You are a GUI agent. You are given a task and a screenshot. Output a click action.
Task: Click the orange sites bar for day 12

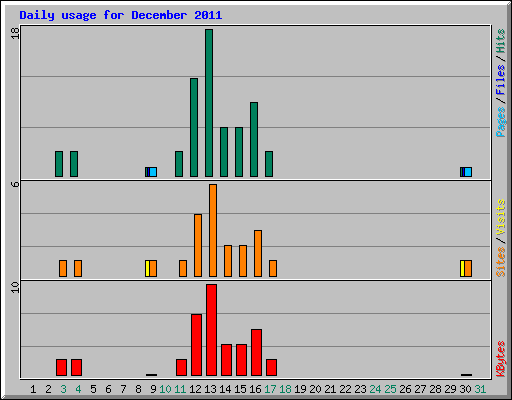tap(198, 245)
